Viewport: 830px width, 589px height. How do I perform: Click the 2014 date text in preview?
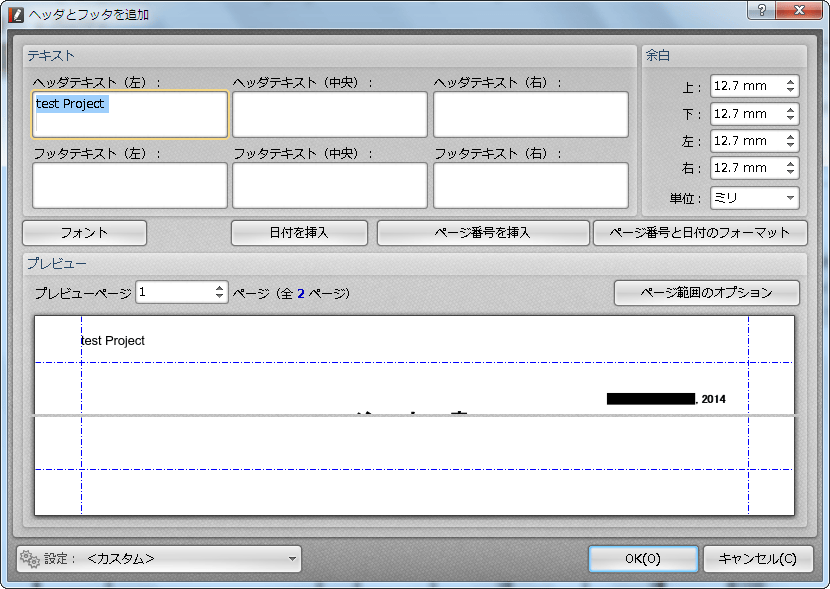click(713, 400)
